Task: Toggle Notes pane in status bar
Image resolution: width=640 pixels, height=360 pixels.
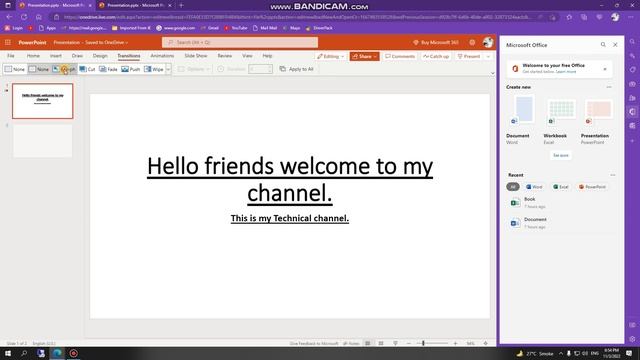Action: click(351, 344)
